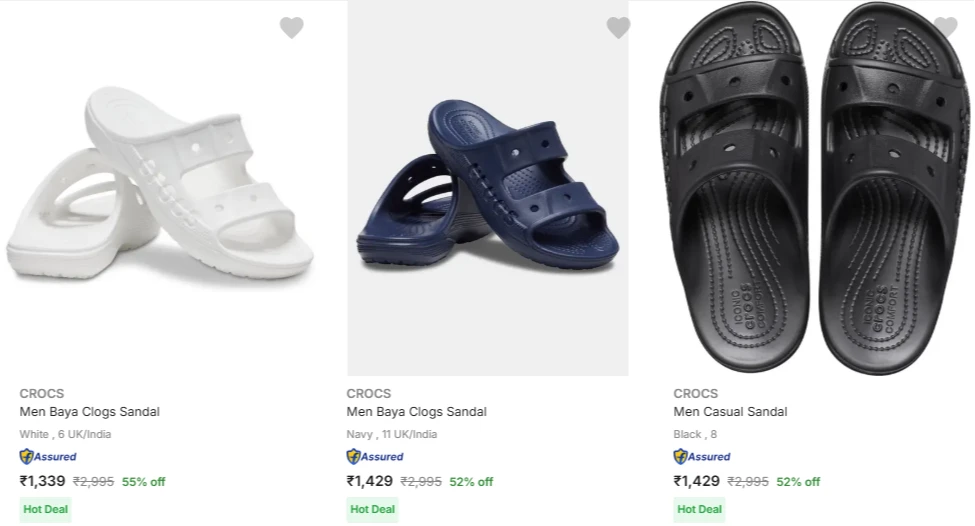Click the Assured badge under Navy sandal

coord(375,457)
